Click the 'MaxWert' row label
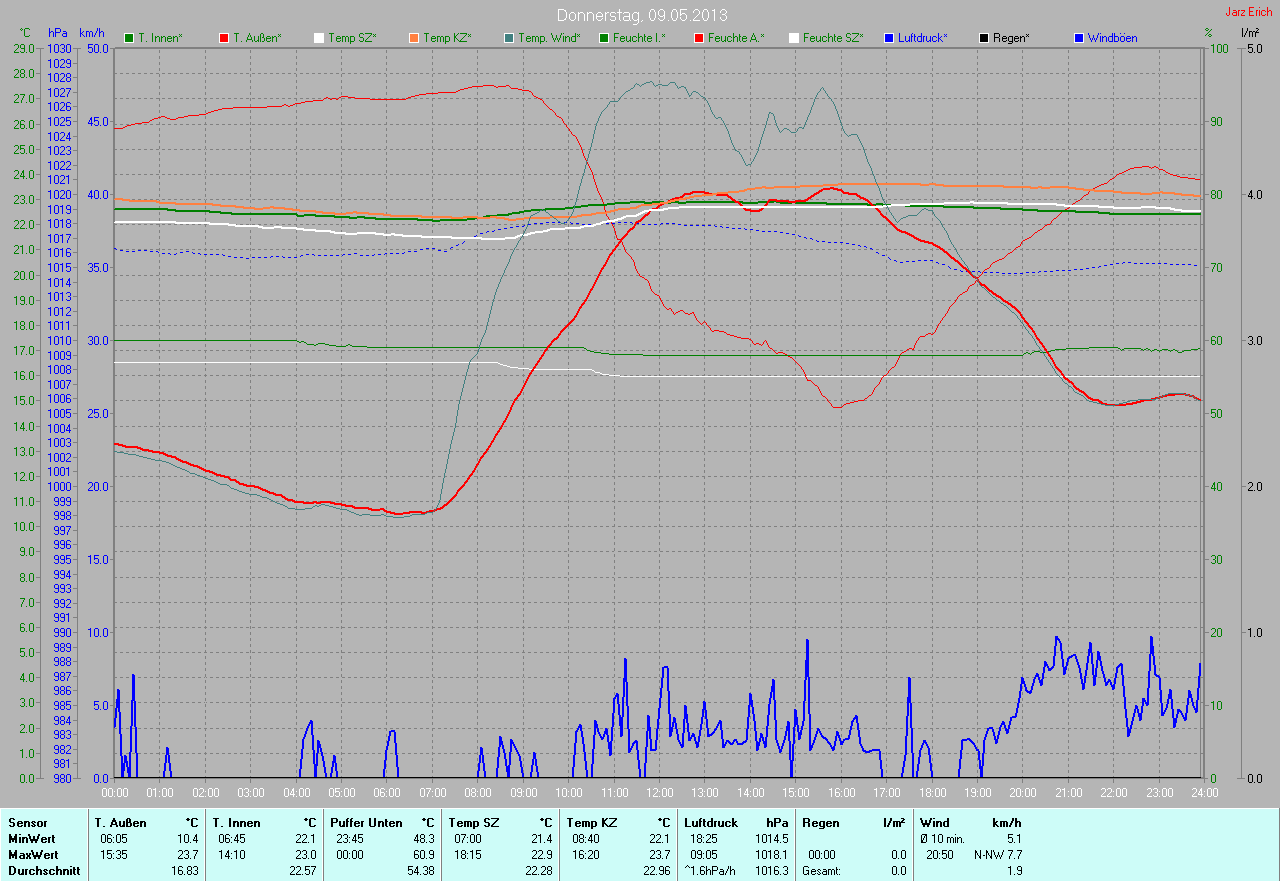1280x881 pixels. (32, 855)
